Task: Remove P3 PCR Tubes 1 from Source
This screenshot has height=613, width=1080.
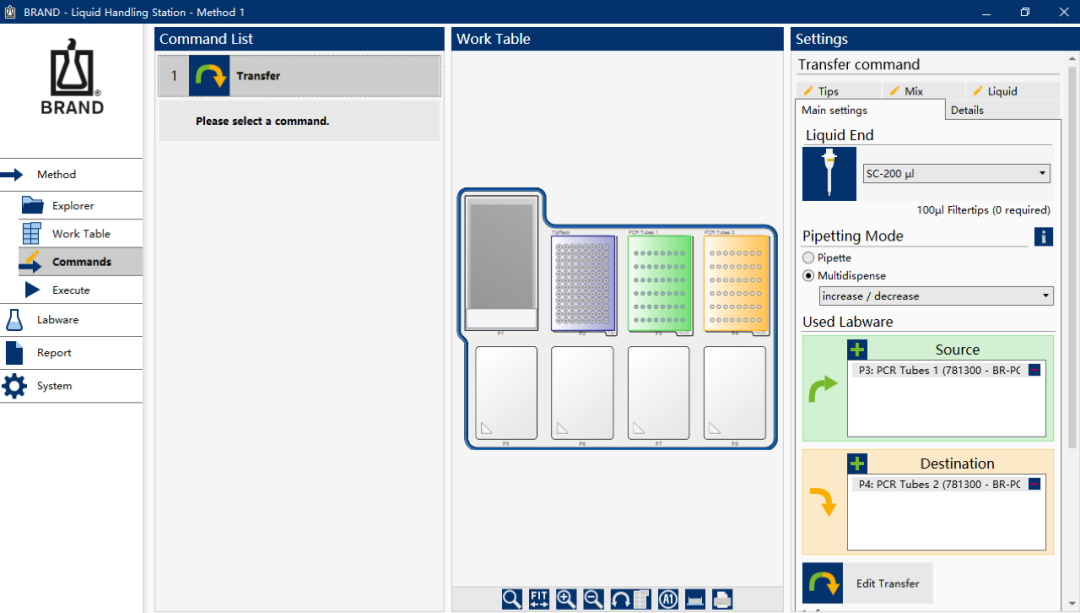Action: tap(1034, 370)
